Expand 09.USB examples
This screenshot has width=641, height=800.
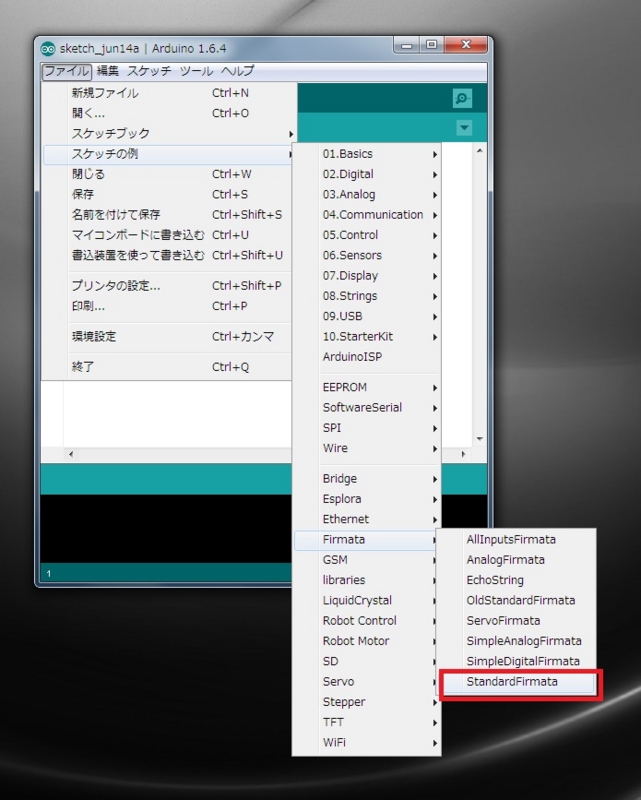point(366,316)
